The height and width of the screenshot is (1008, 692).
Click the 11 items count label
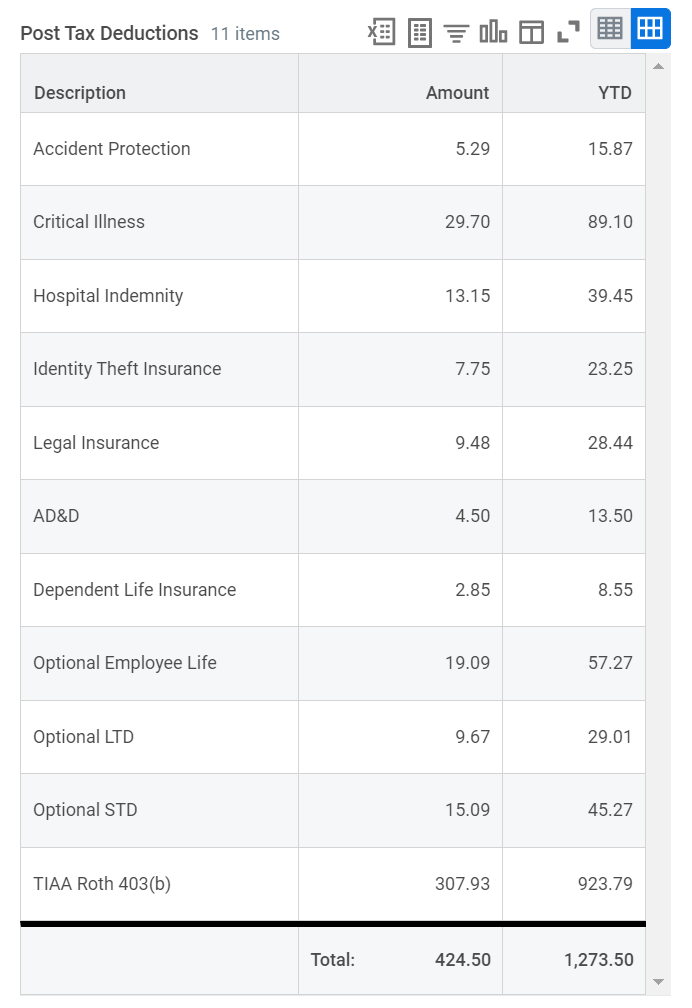(246, 33)
